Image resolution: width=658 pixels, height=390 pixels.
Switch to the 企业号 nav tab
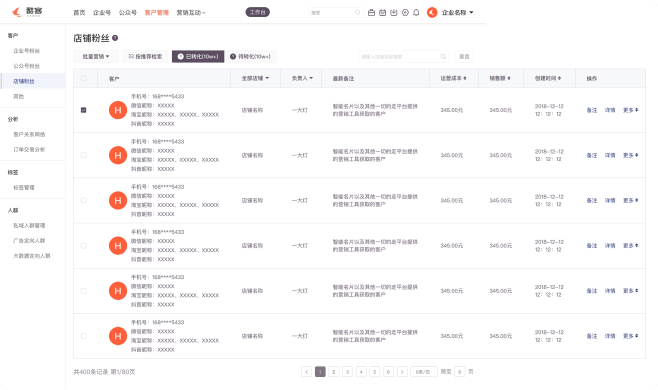coord(102,13)
